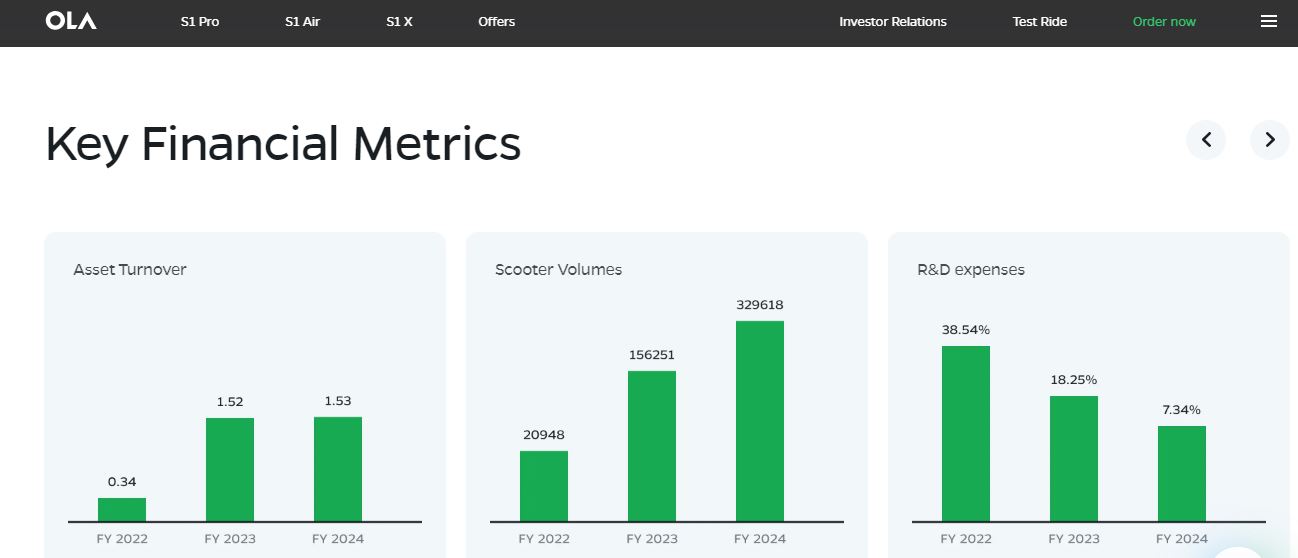Open the S1 X page
The width and height of the screenshot is (1298, 558).
pos(399,21)
